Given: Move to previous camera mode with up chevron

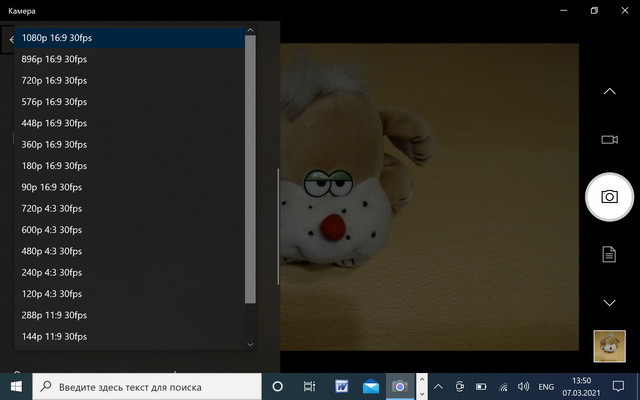Looking at the screenshot, I should pyautogui.click(x=609, y=91).
